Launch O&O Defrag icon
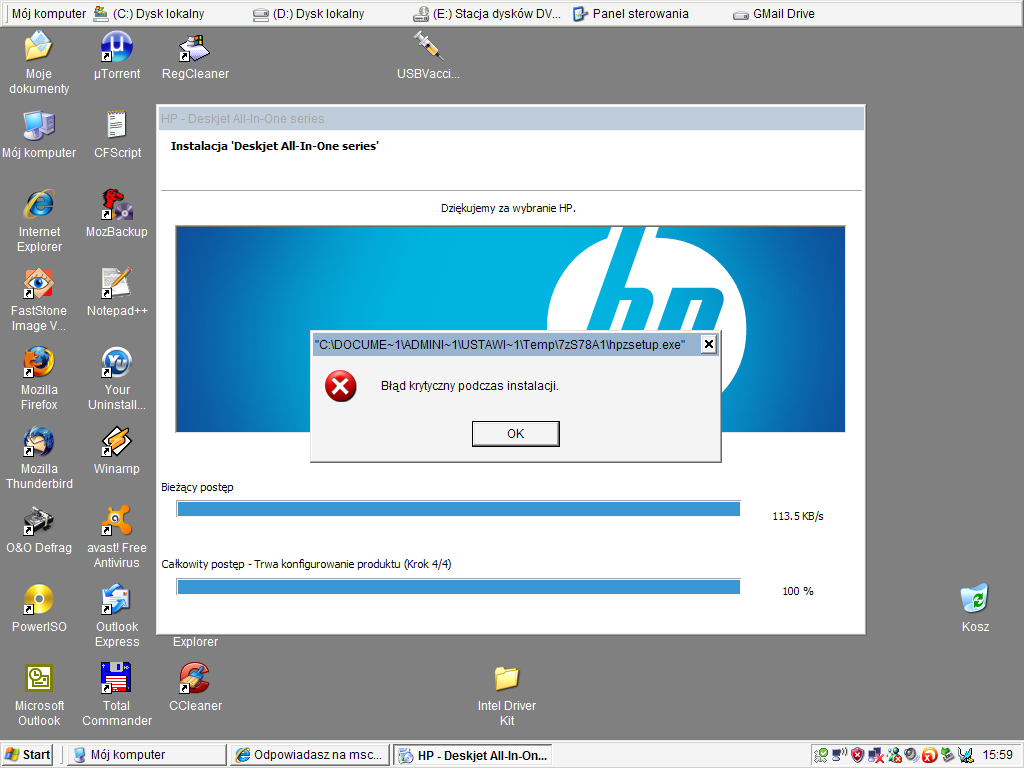Image resolution: width=1024 pixels, height=768 pixels. coord(39,530)
